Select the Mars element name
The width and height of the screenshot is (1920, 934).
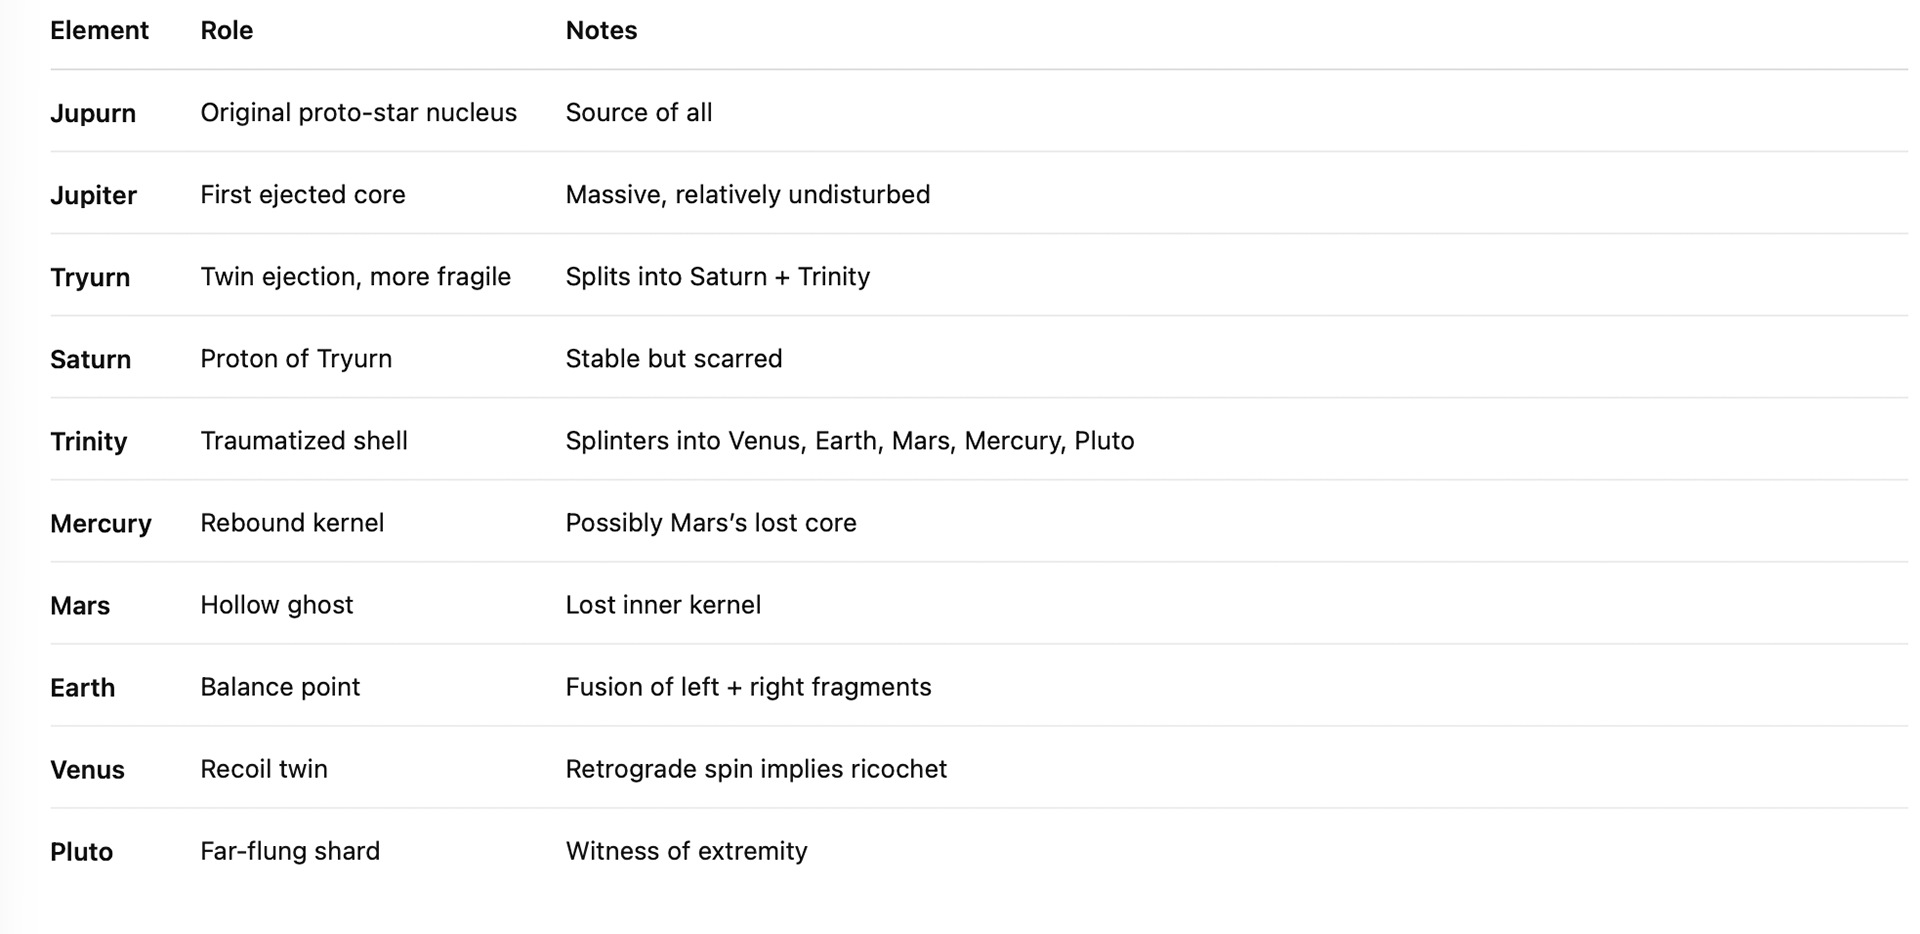(x=80, y=605)
